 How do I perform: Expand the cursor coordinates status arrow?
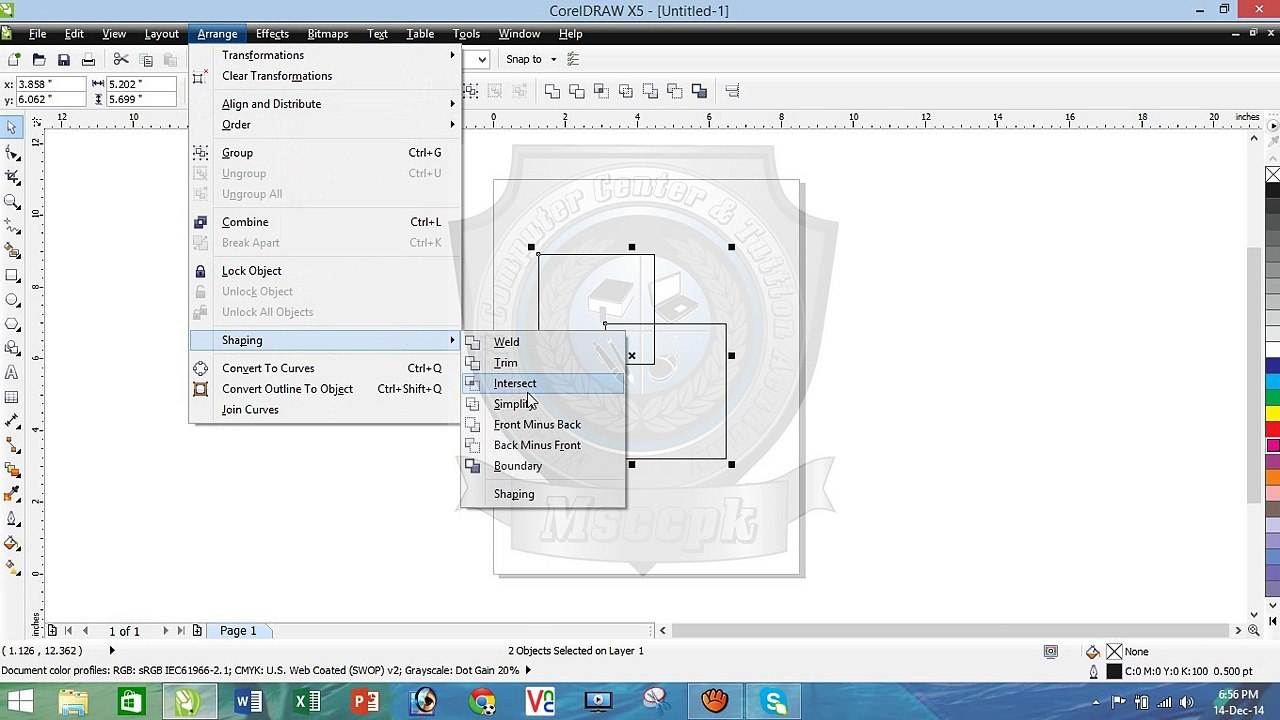112,651
